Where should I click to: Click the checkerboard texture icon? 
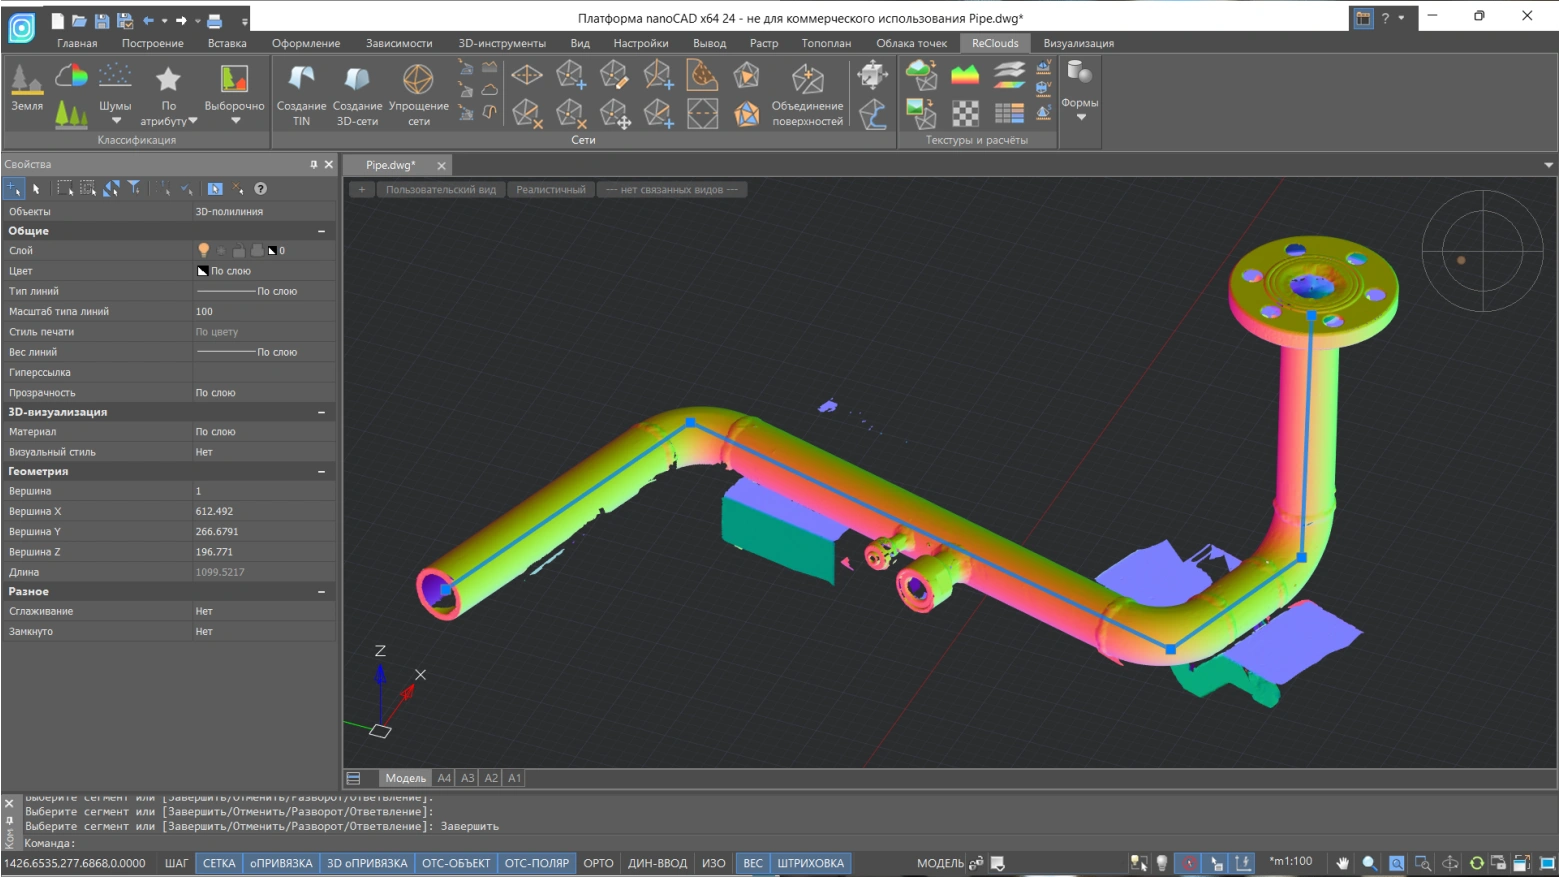965,113
